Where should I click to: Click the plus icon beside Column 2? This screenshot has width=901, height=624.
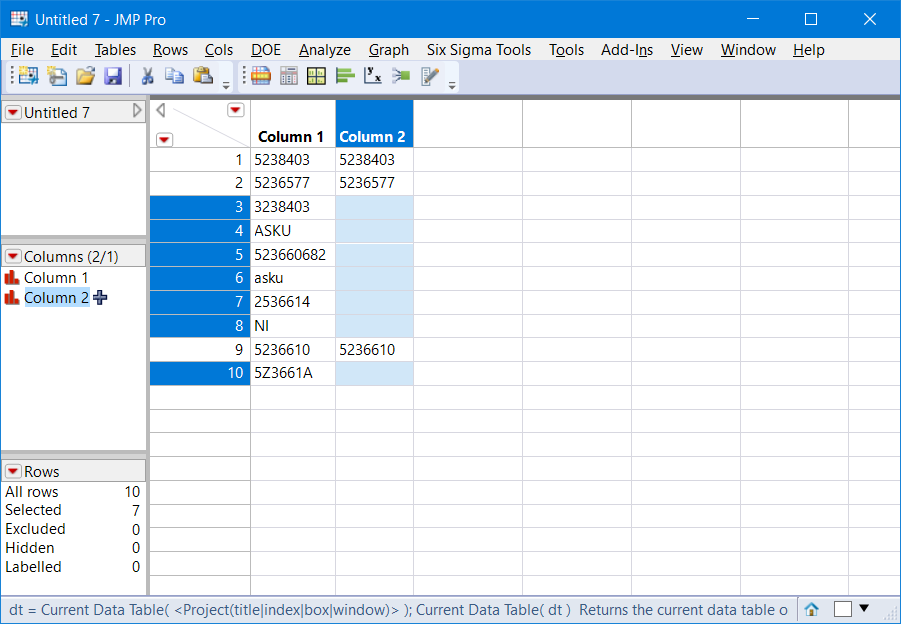[x=99, y=297]
